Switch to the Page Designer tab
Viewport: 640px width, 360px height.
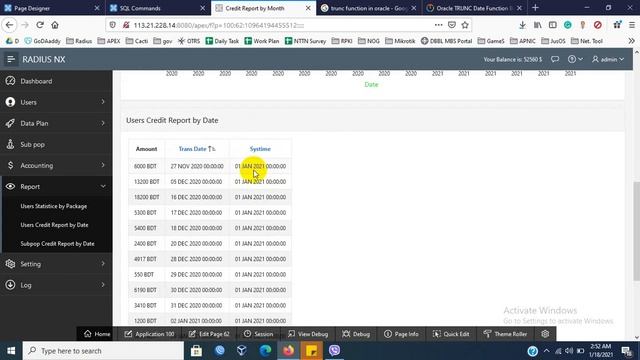(52, 8)
